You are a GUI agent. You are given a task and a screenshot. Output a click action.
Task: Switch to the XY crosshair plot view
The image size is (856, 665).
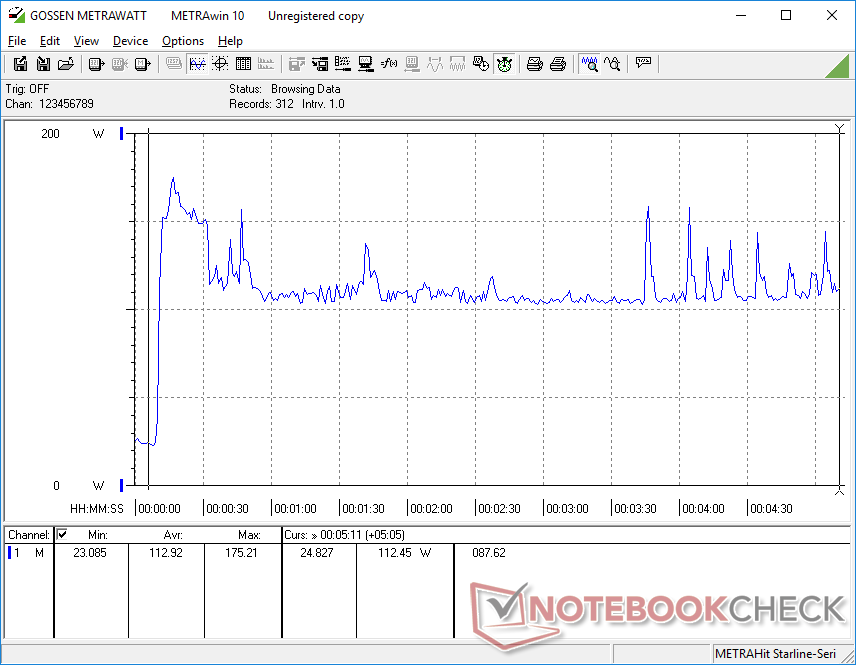pos(219,64)
